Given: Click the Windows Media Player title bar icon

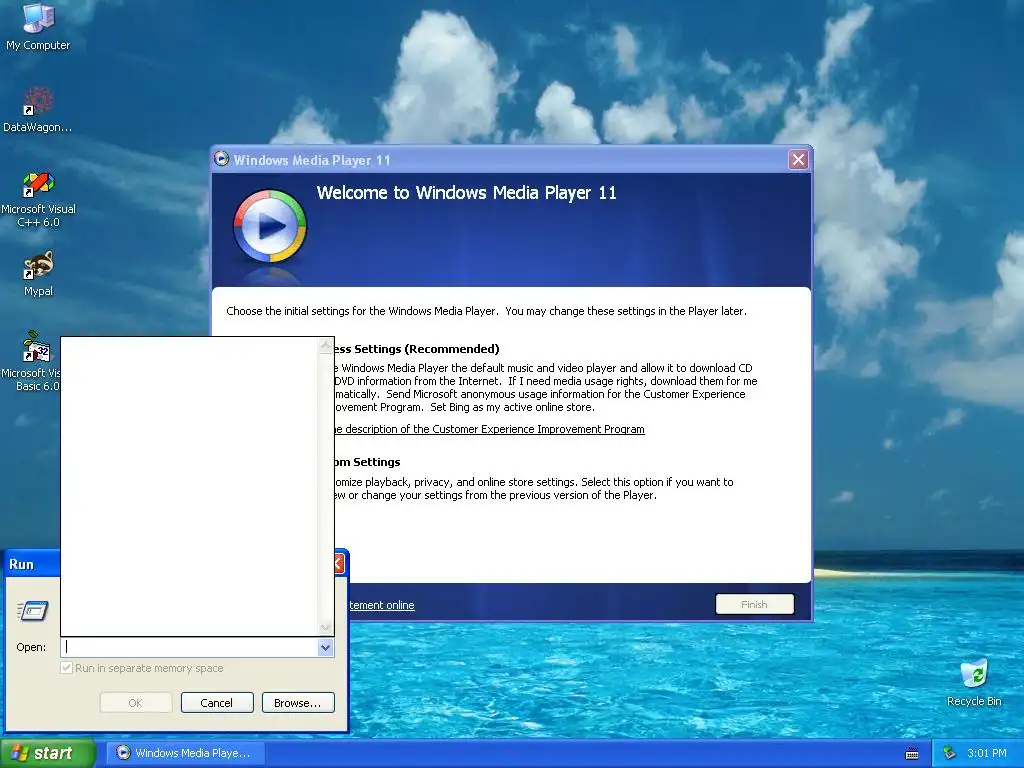Looking at the screenshot, I should point(221,159).
